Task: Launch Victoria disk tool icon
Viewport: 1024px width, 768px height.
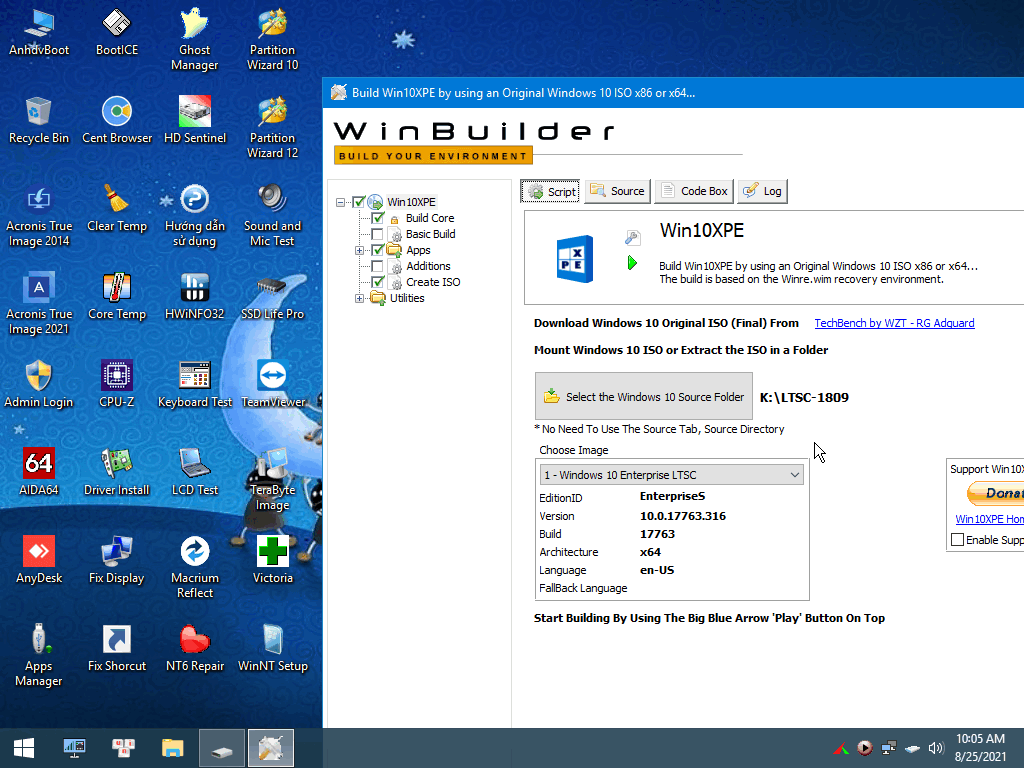Action: pos(272,560)
